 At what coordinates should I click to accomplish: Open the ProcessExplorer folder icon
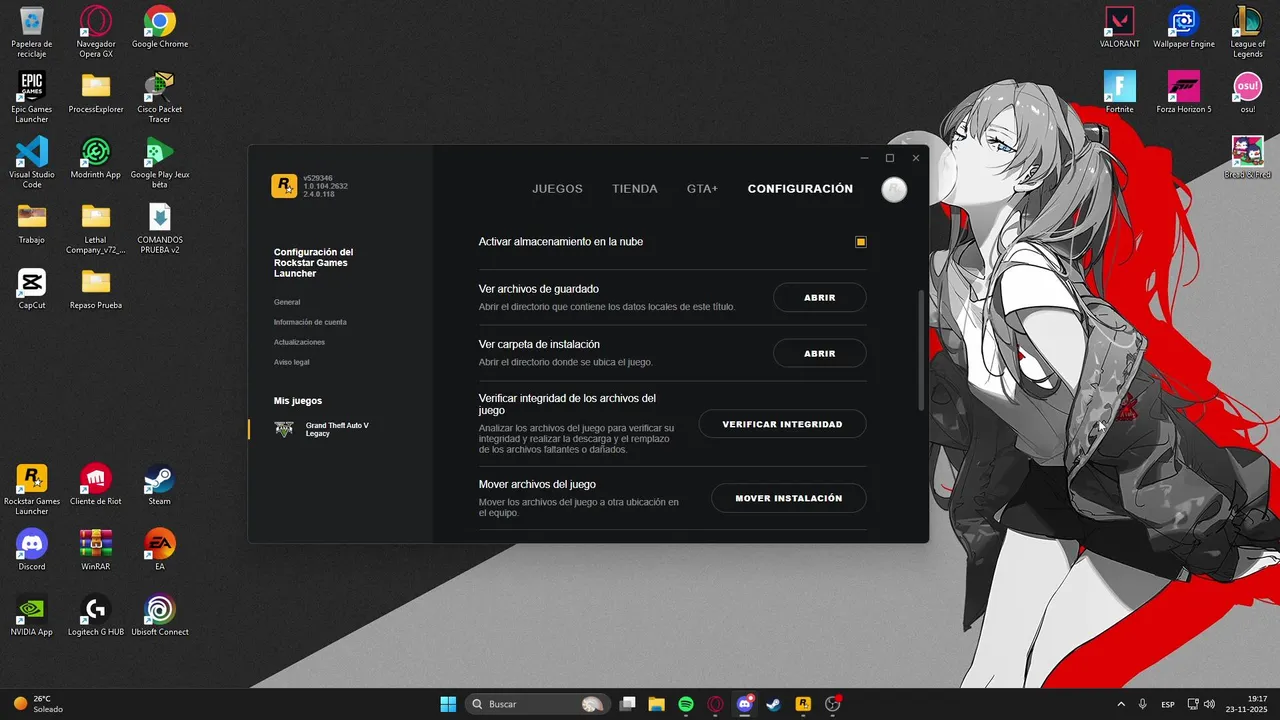coord(96,92)
